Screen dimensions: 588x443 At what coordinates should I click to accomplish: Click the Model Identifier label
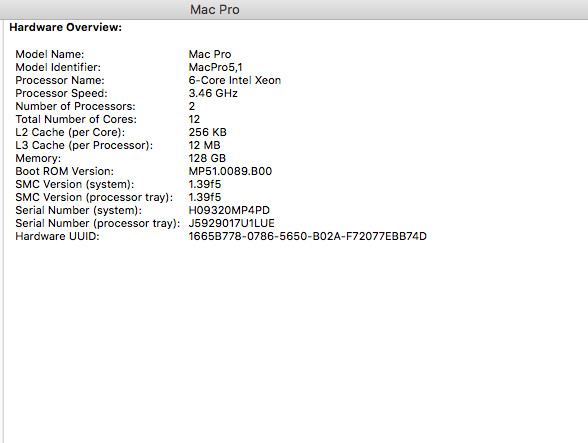click(58, 68)
